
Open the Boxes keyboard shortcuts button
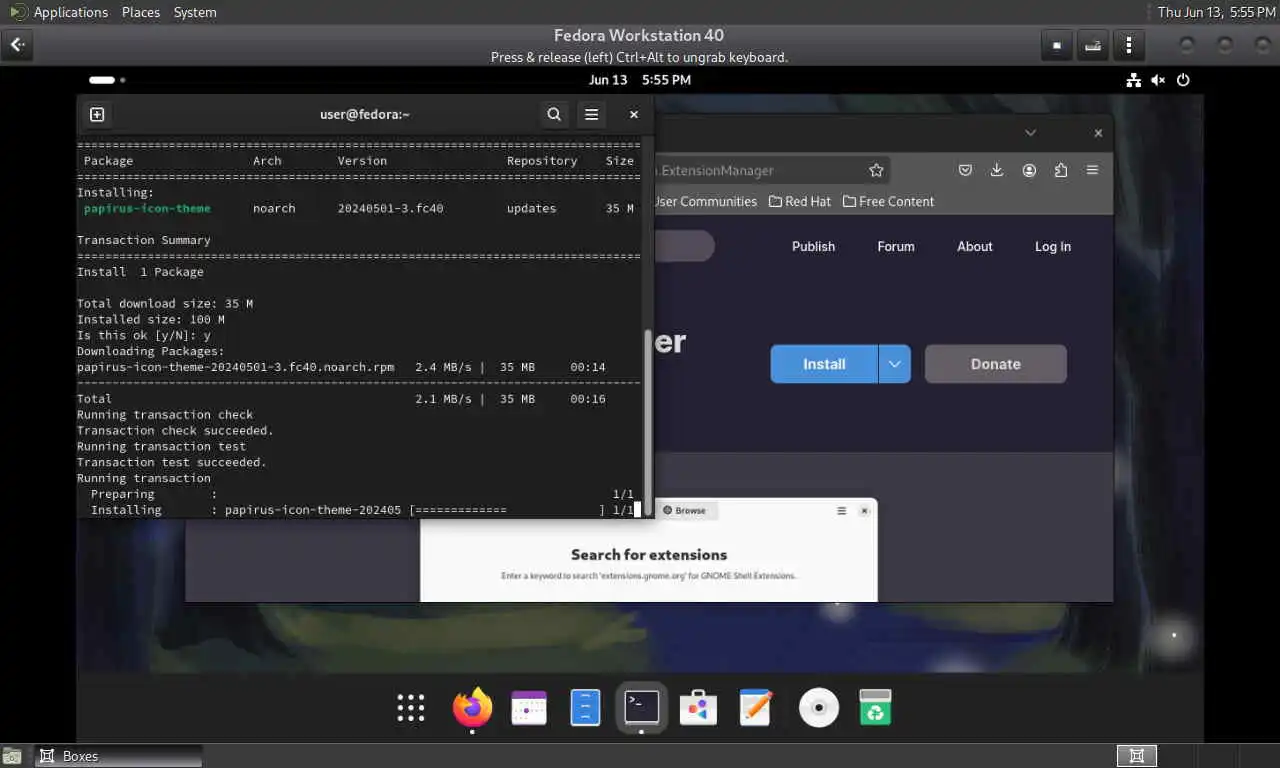[1093, 45]
